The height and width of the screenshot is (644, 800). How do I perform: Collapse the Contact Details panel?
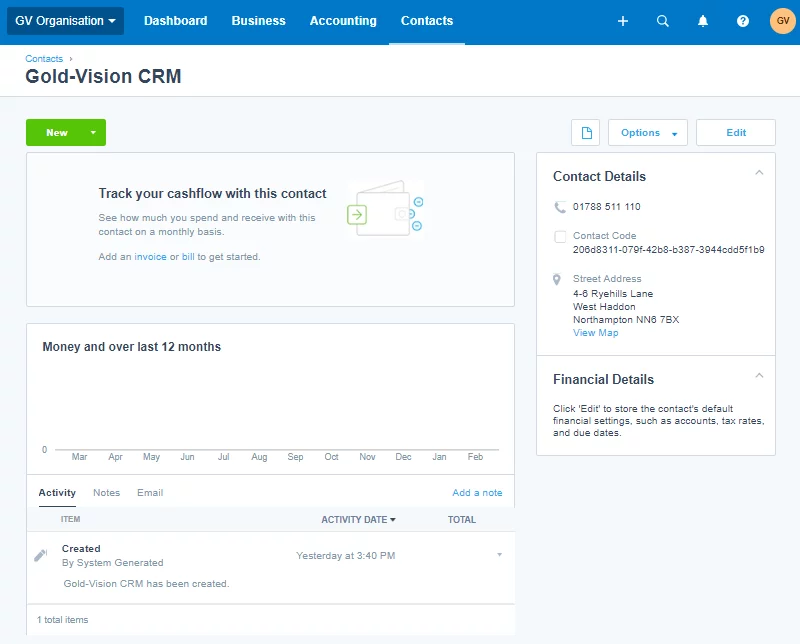[x=759, y=172]
